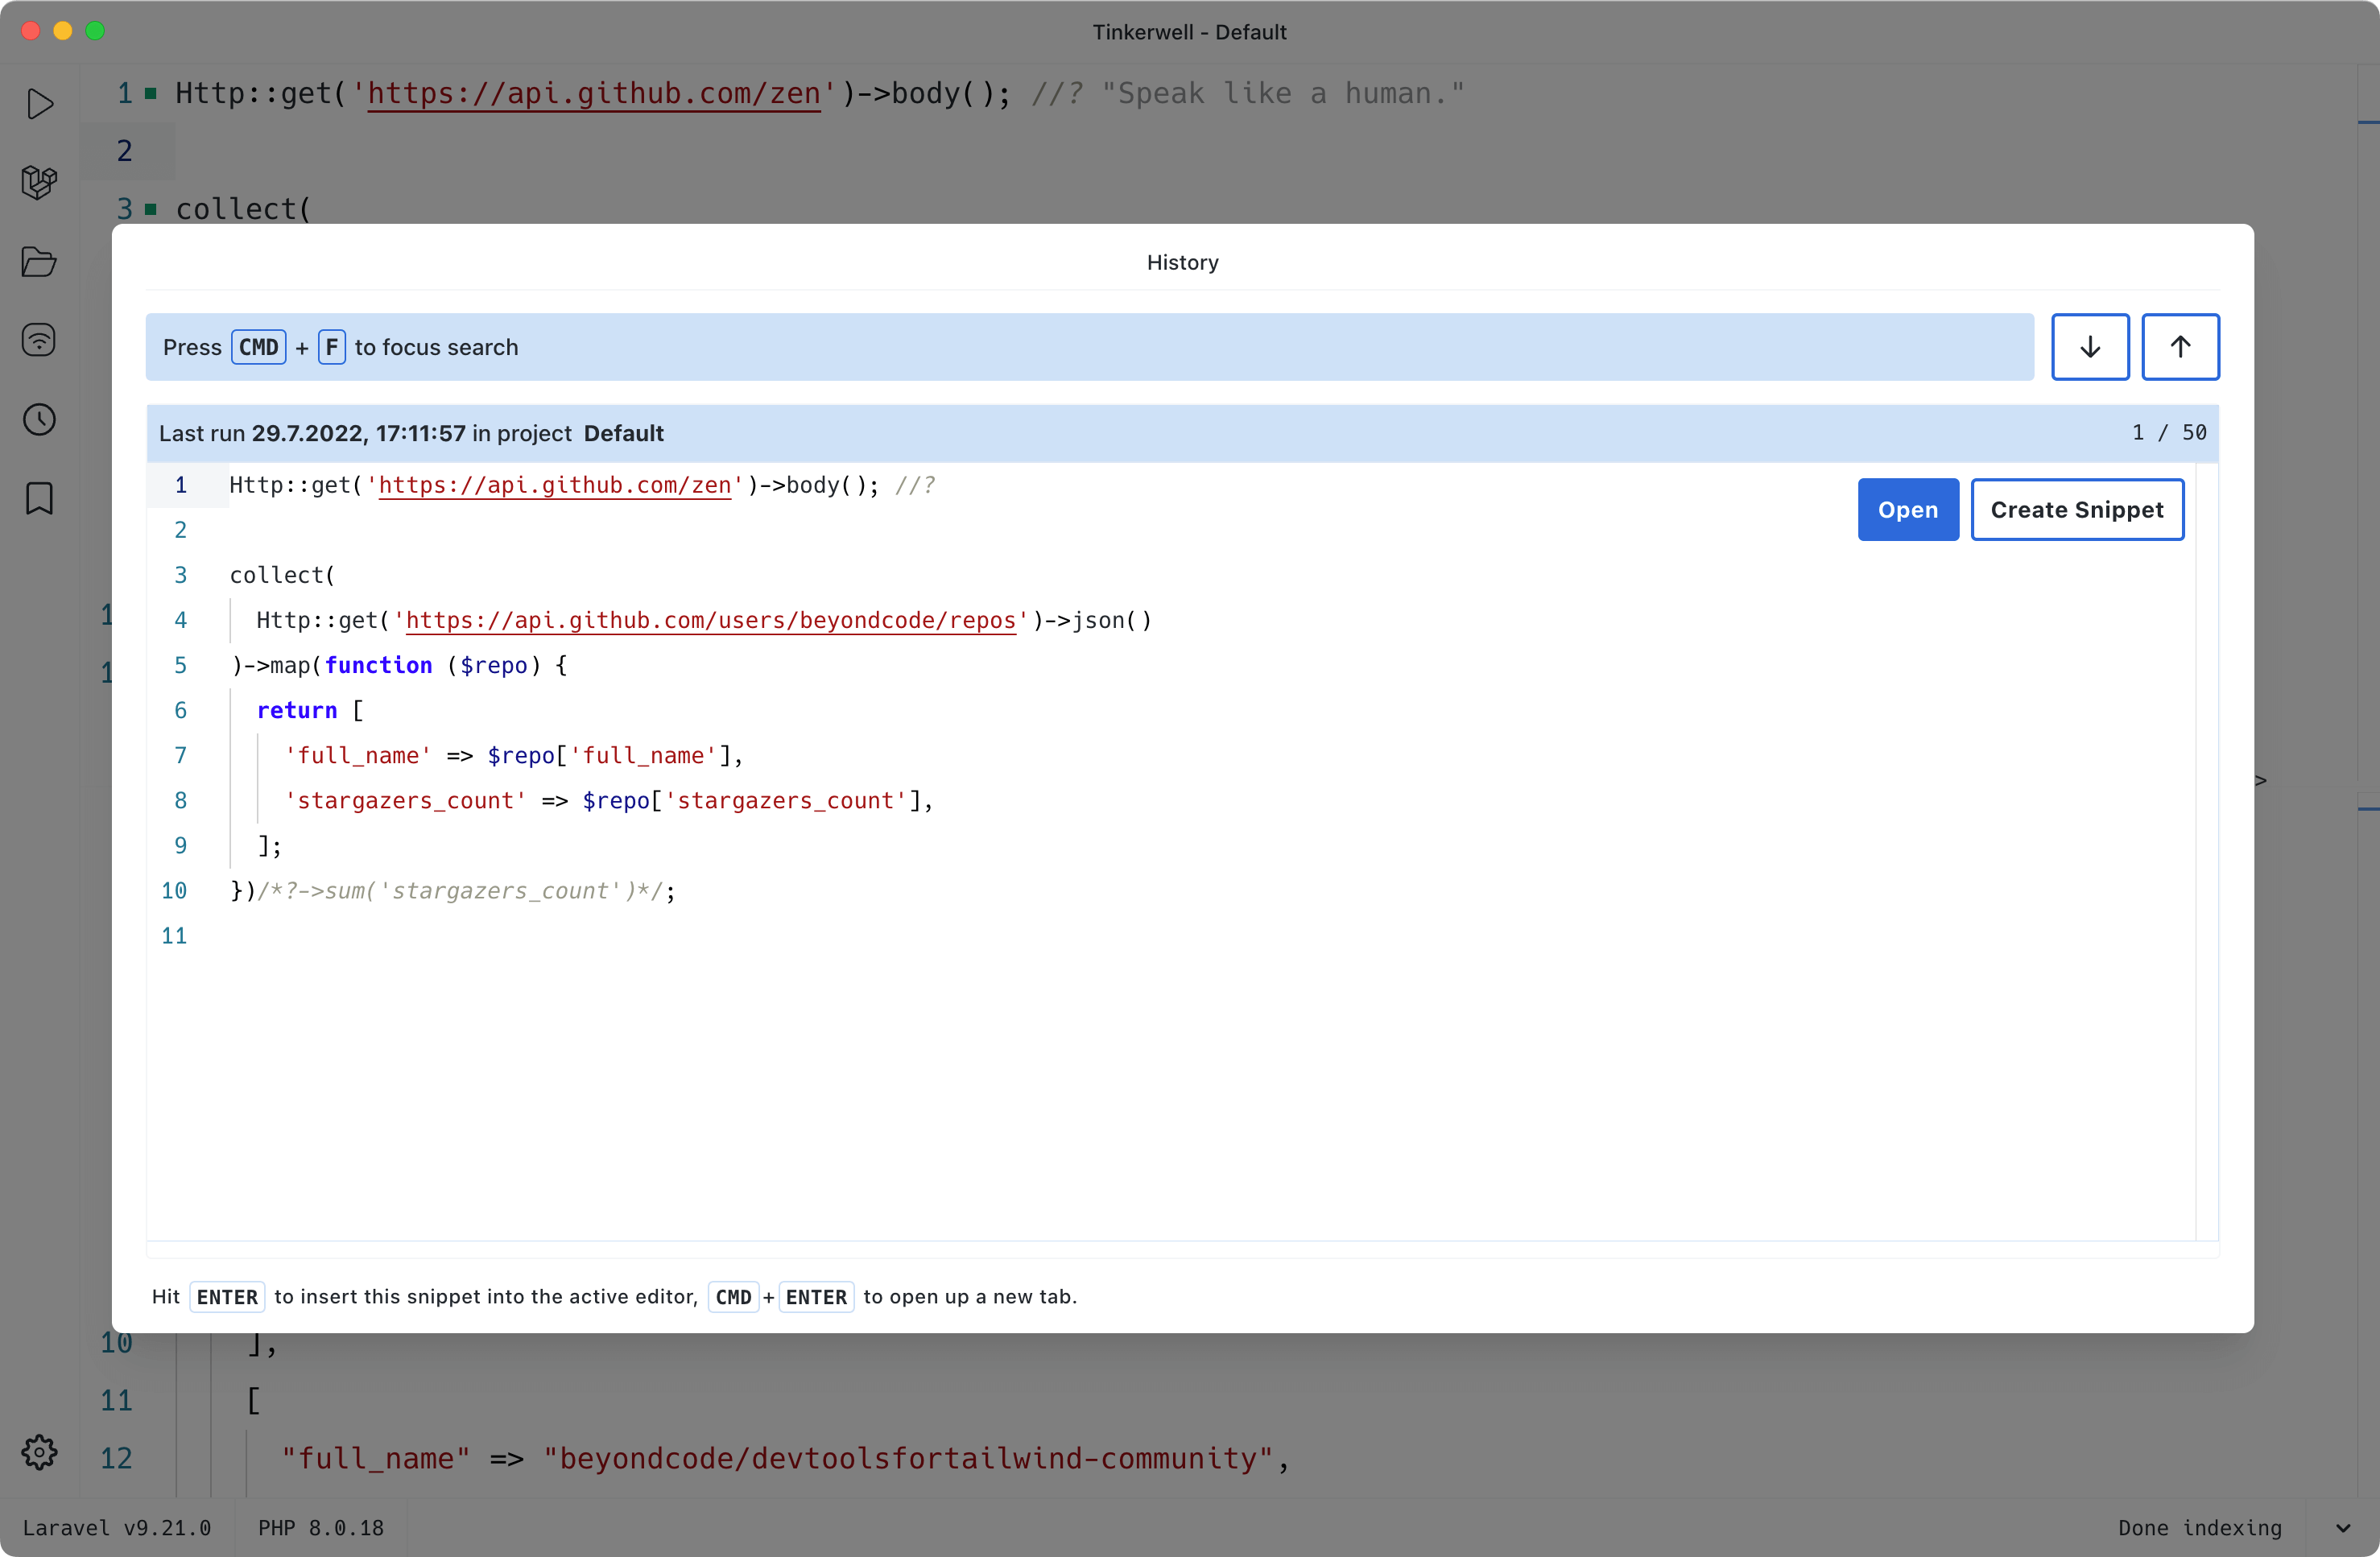The width and height of the screenshot is (2380, 1557).
Task: Click the beyondcode/repos URL in history
Action: coord(711,620)
